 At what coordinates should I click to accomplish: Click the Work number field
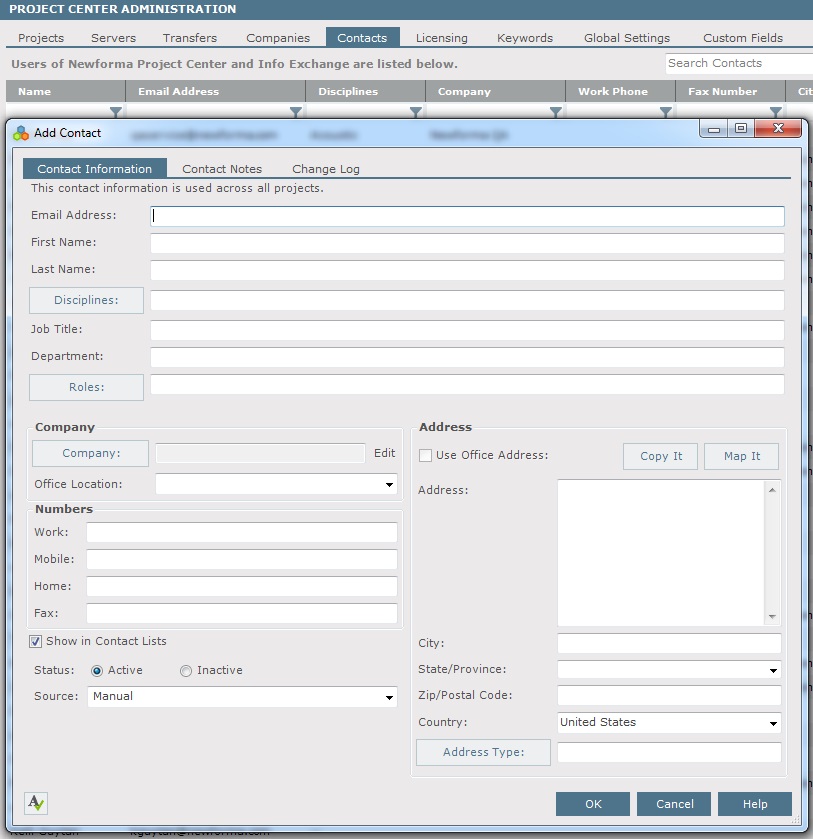(x=242, y=532)
